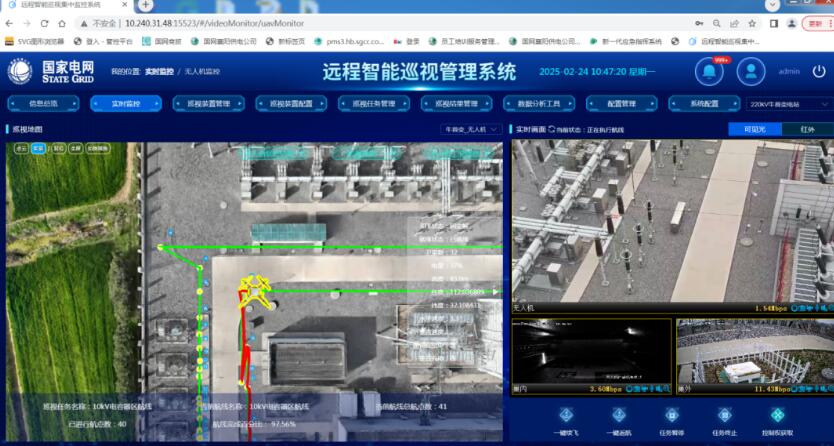Open the 220kV substation selector dropdown

pos(787,103)
